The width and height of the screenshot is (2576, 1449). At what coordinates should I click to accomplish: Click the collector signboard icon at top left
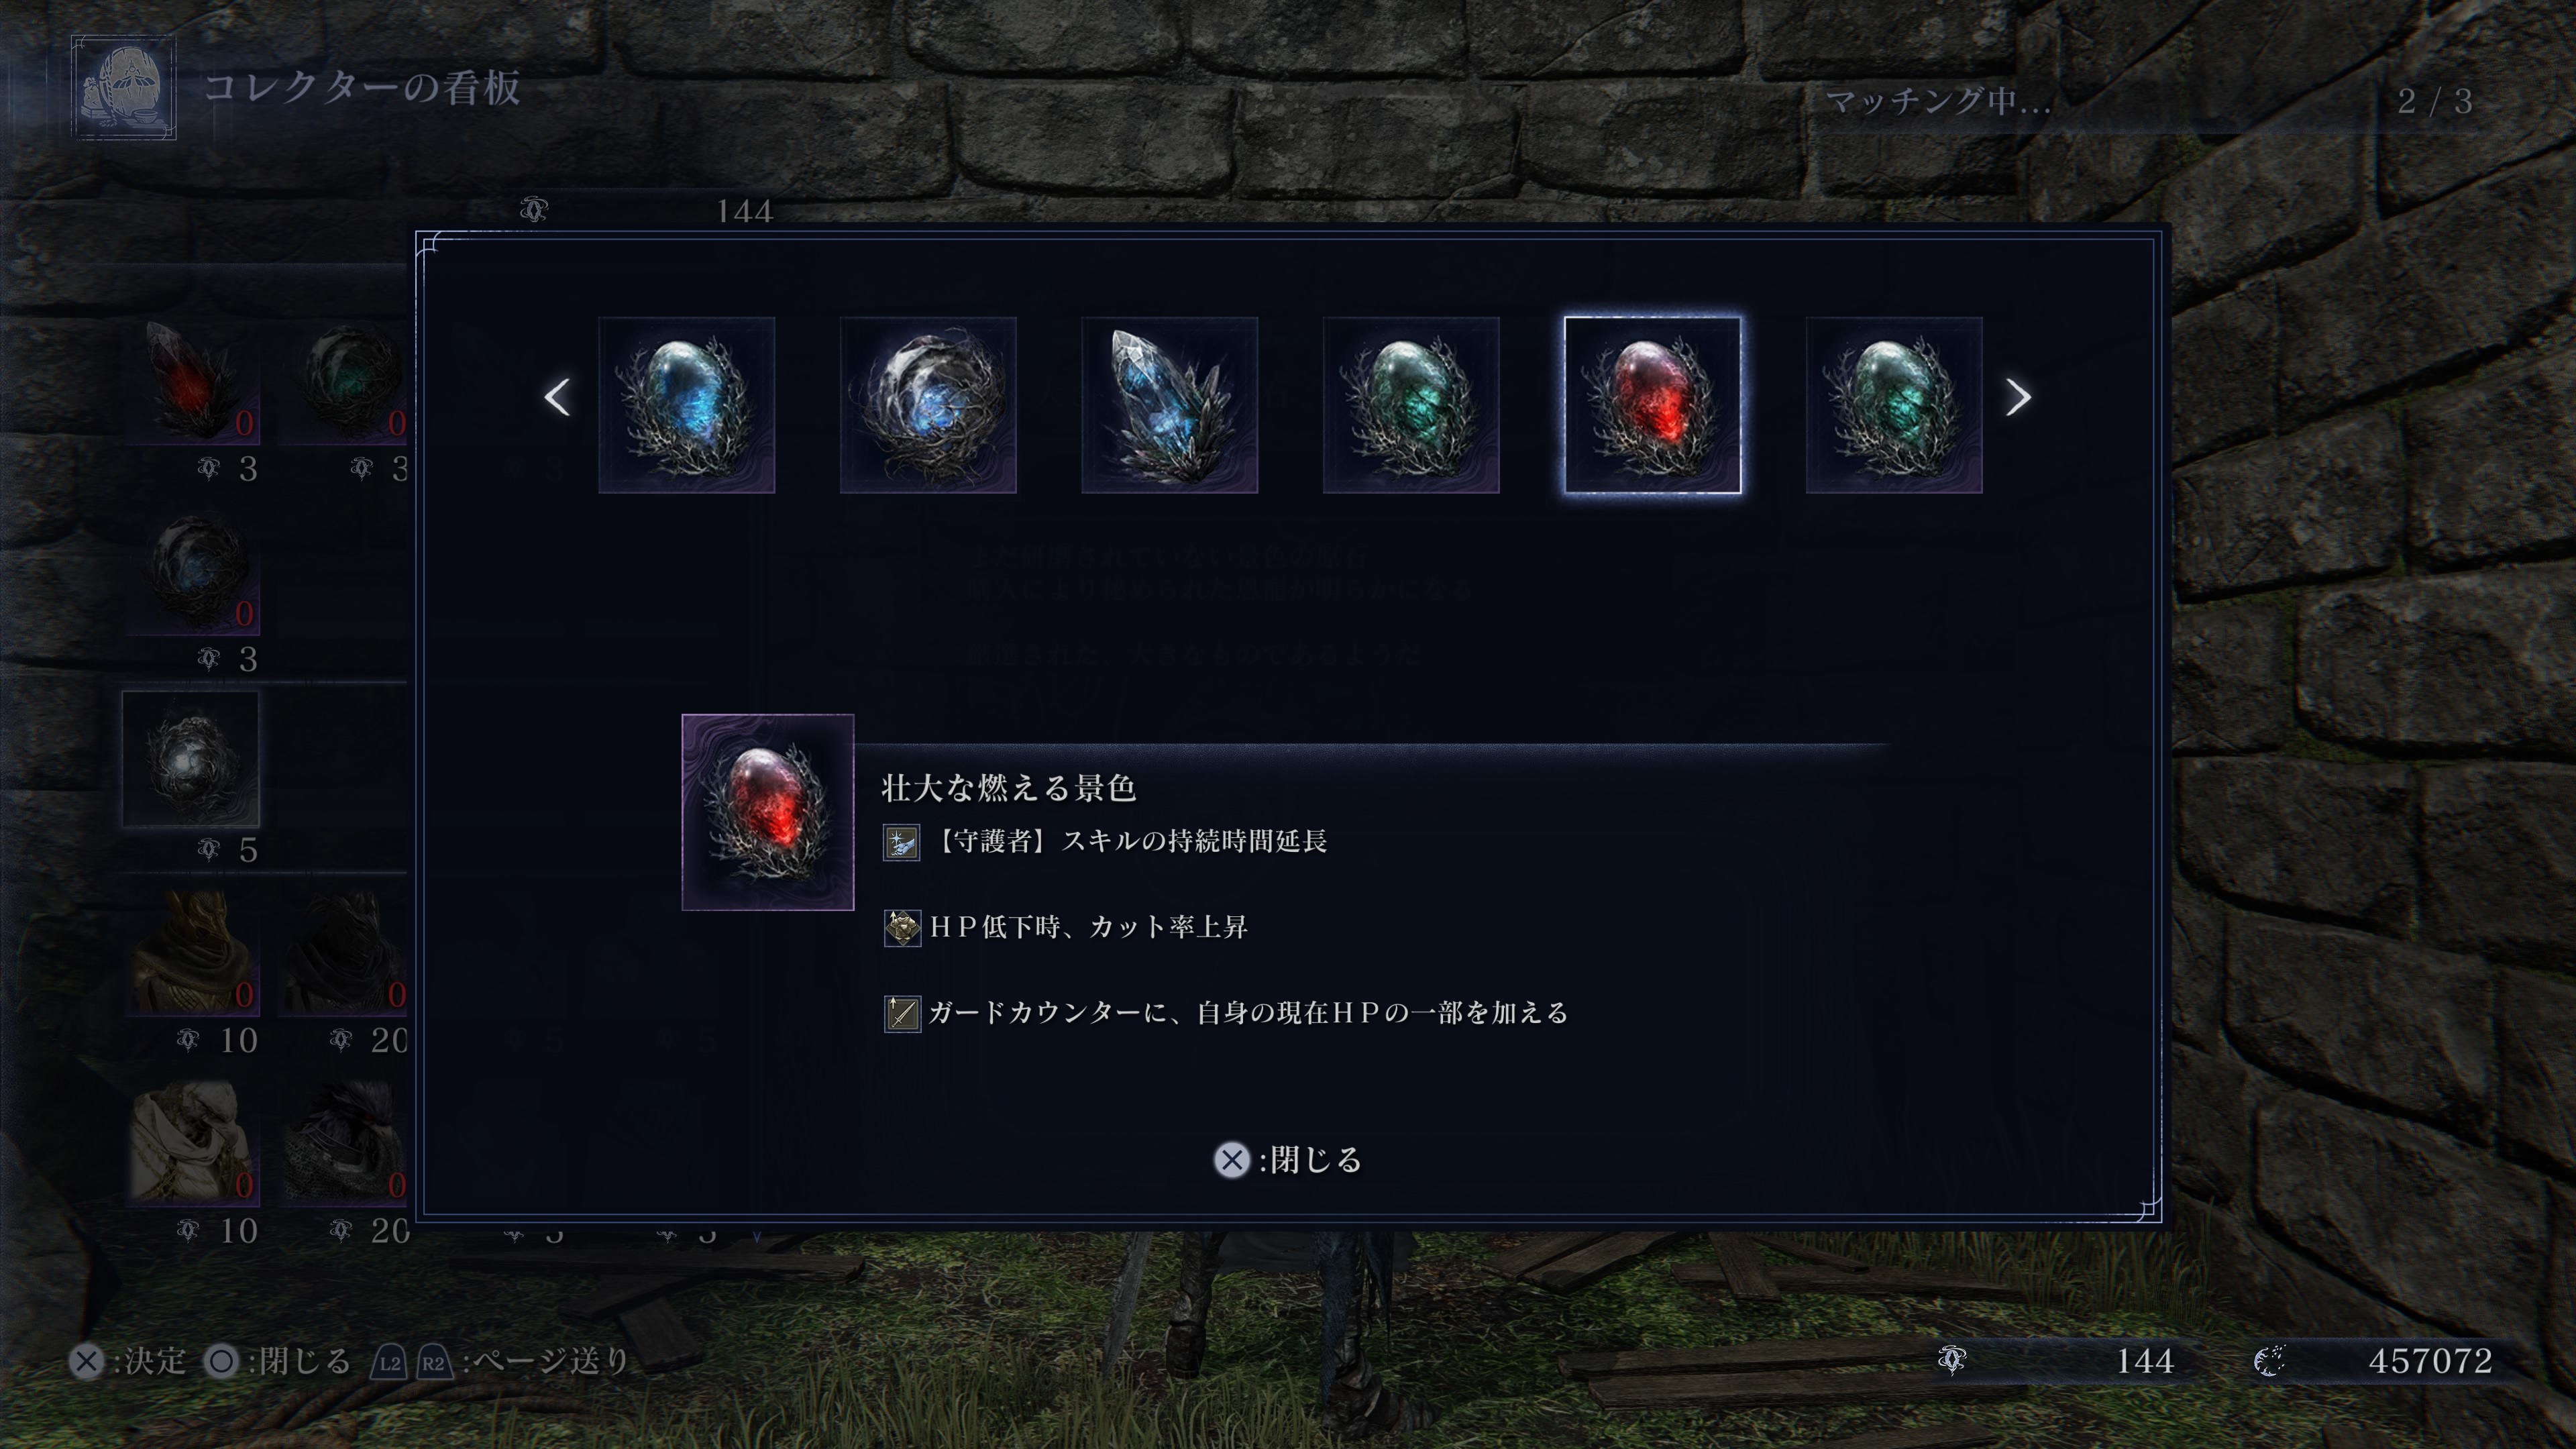pos(124,88)
